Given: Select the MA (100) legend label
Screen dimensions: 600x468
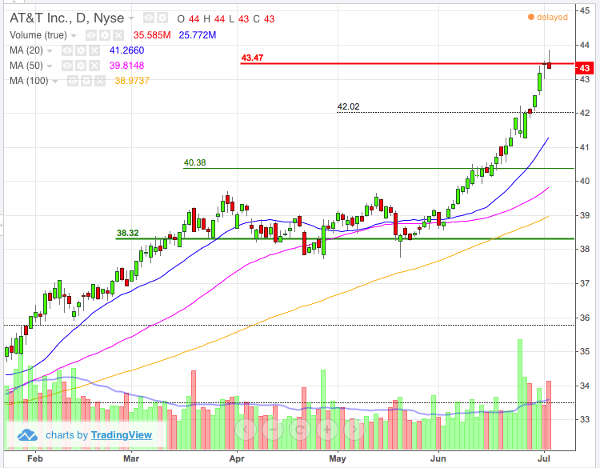Looking at the screenshot, I should pyautogui.click(x=29, y=81).
